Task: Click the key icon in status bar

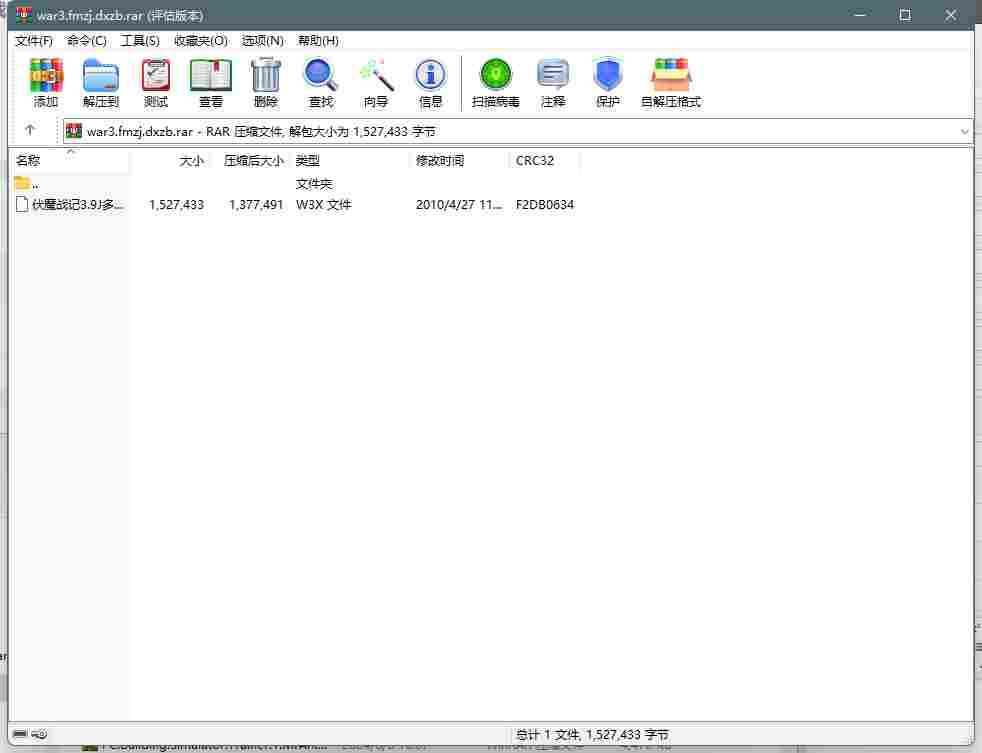Action: click(39, 734)
